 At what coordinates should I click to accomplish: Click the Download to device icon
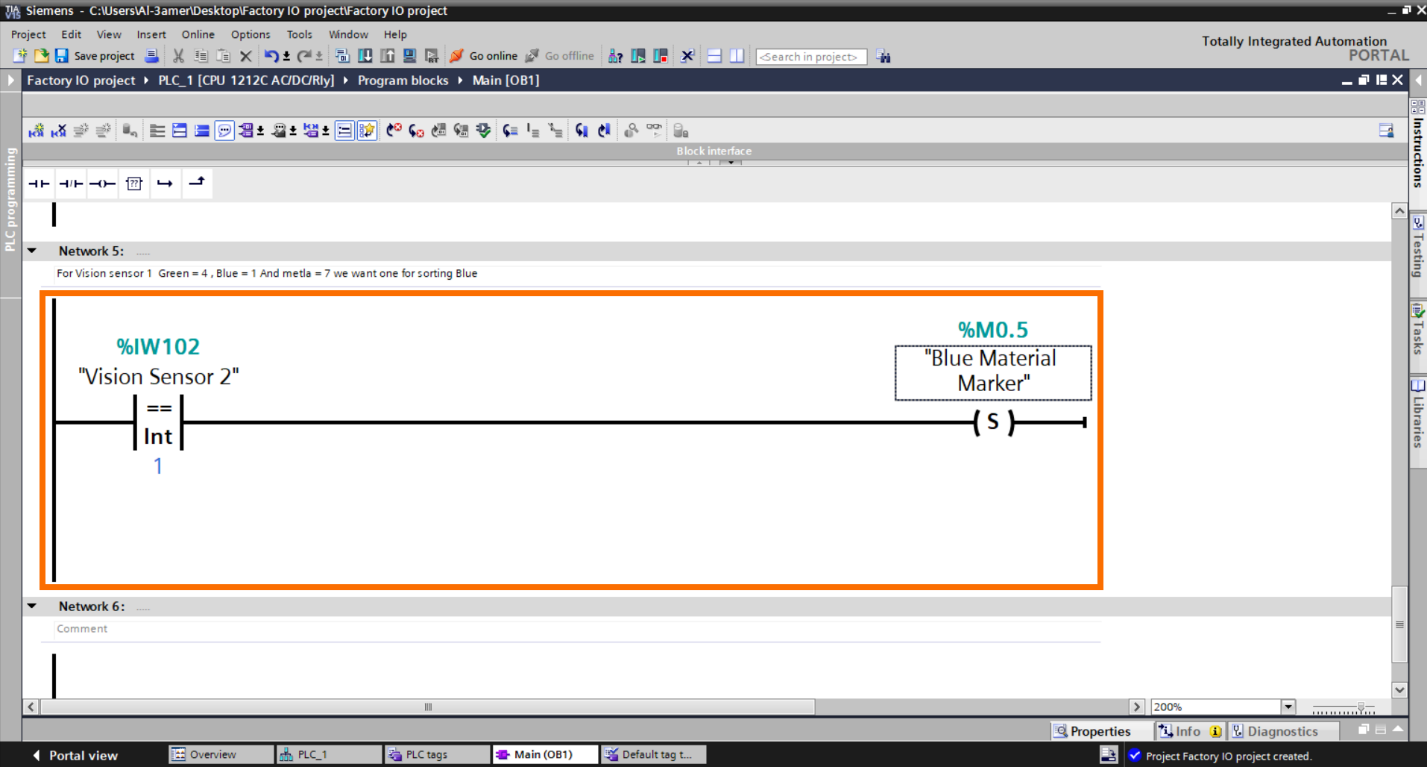365,56
